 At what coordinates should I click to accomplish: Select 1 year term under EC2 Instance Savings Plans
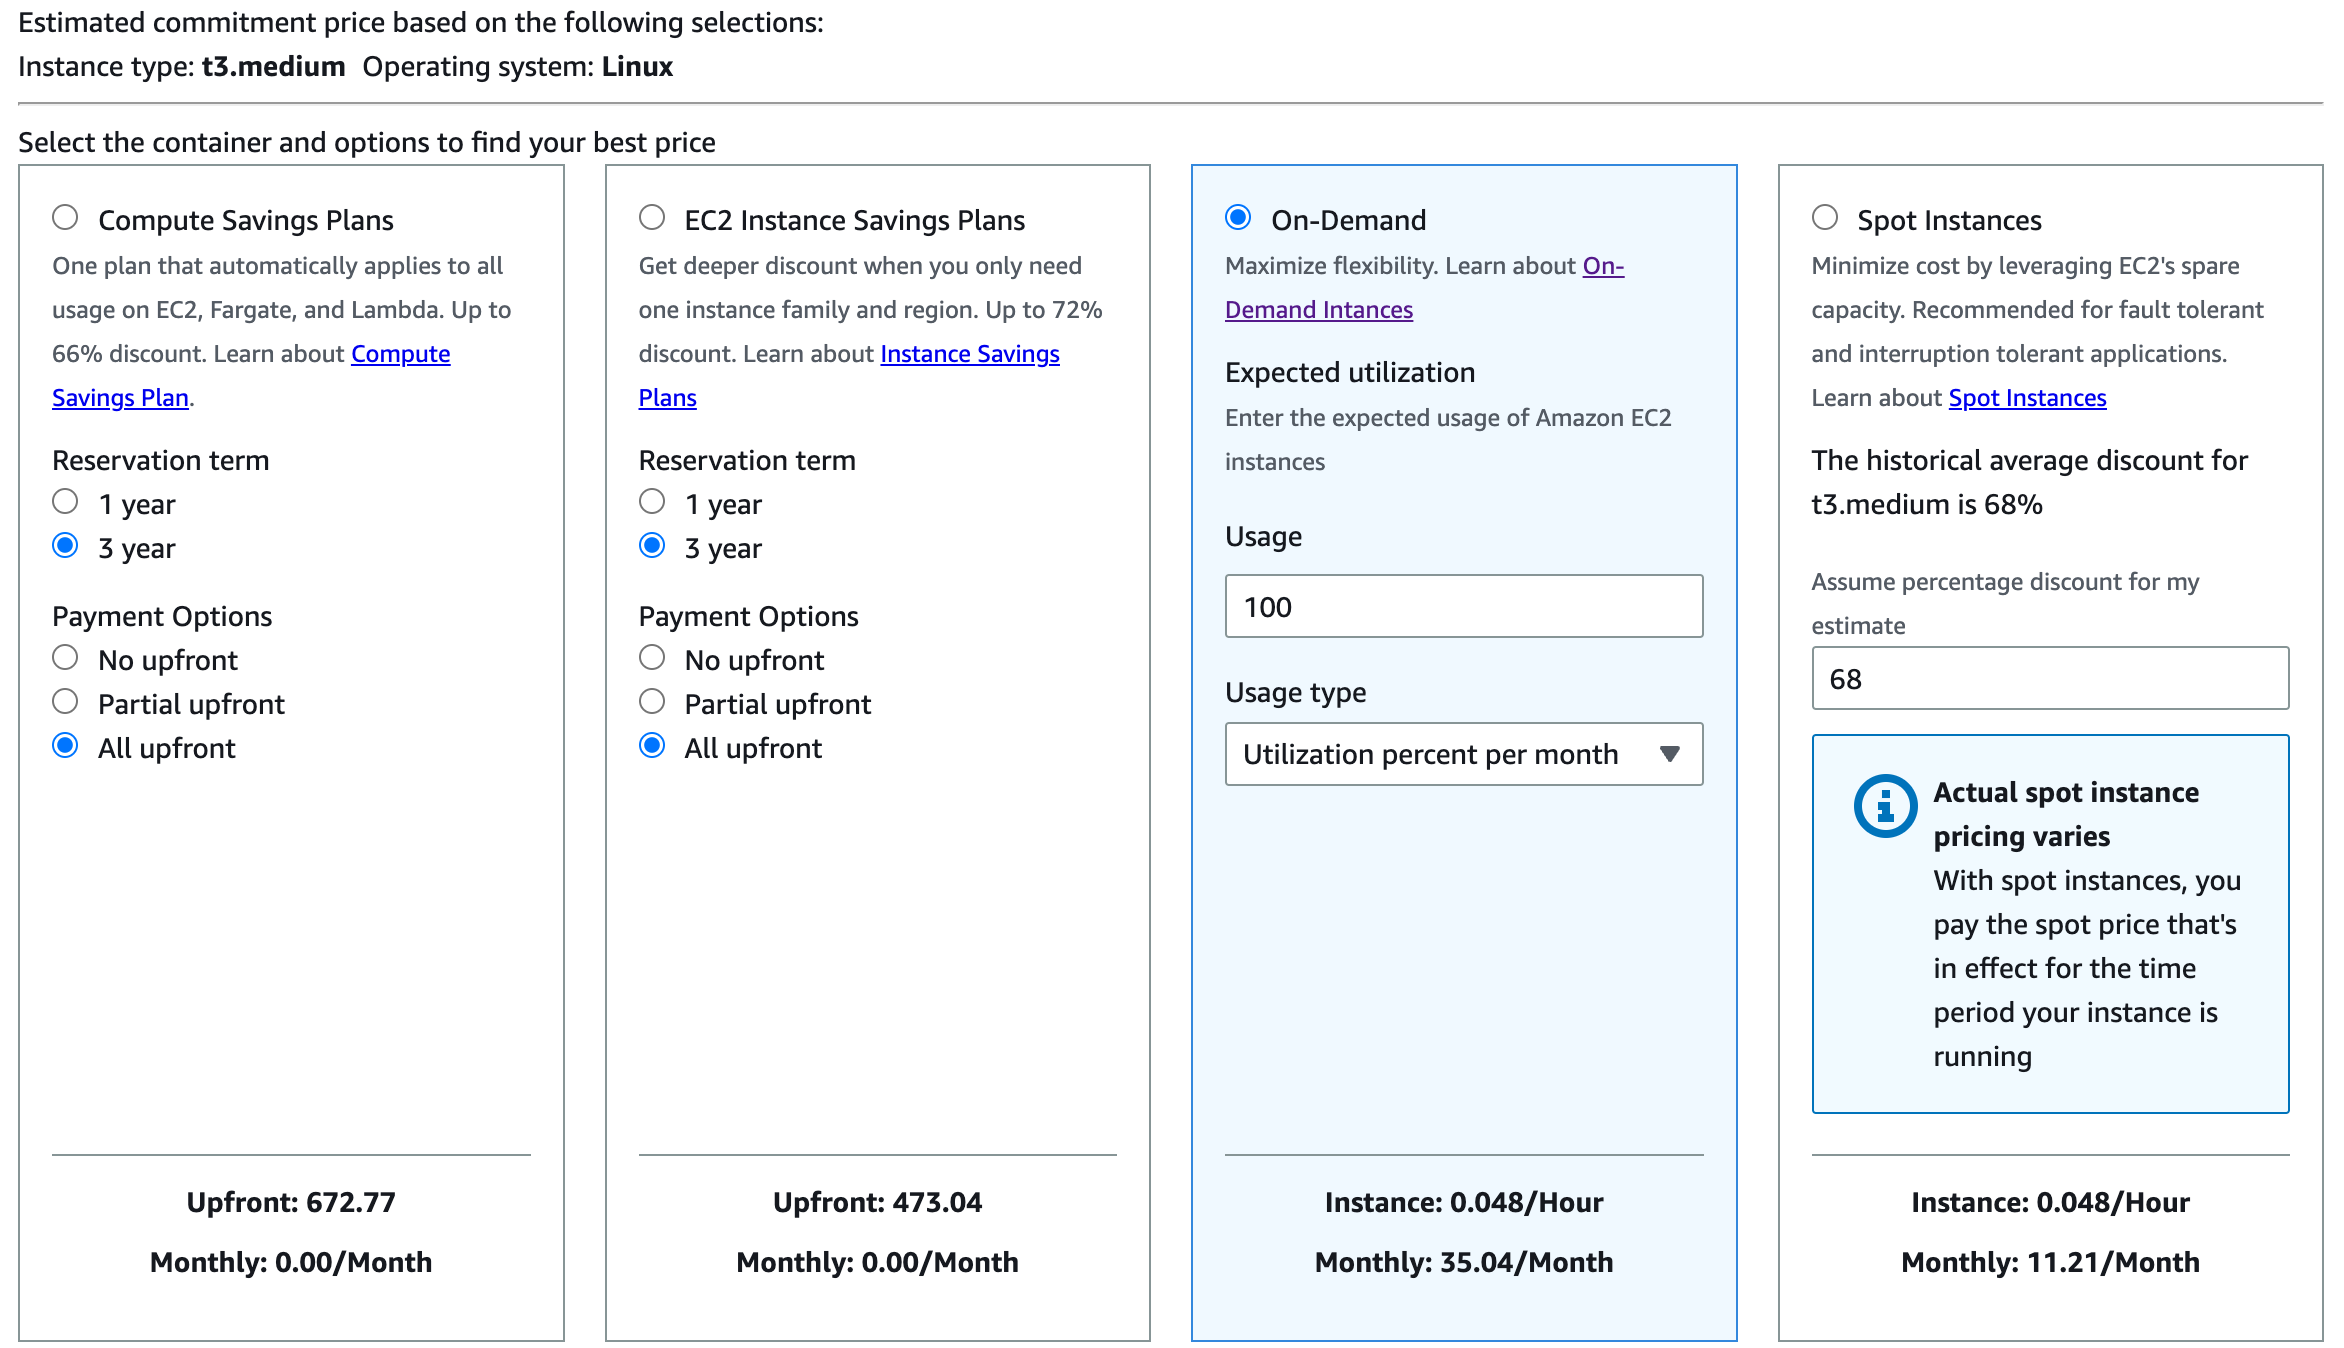pos(652,501)
